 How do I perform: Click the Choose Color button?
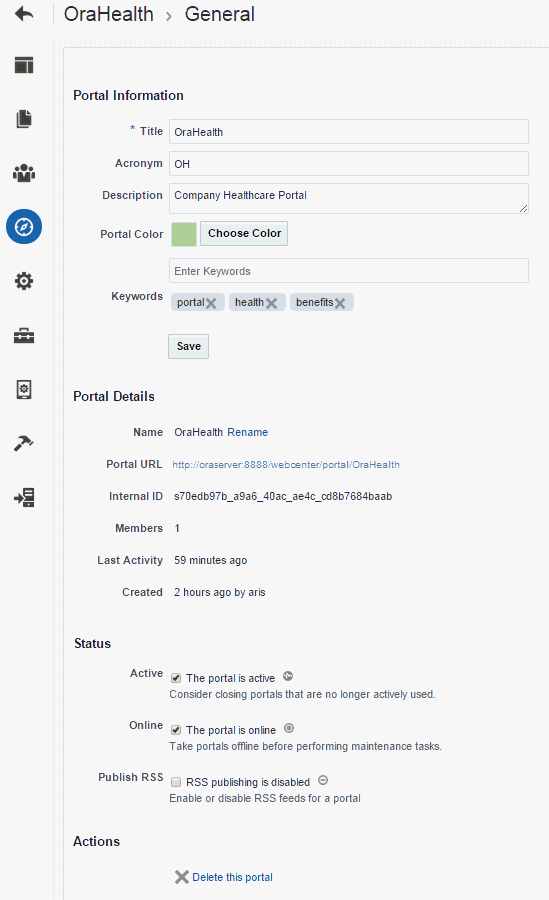244,234
